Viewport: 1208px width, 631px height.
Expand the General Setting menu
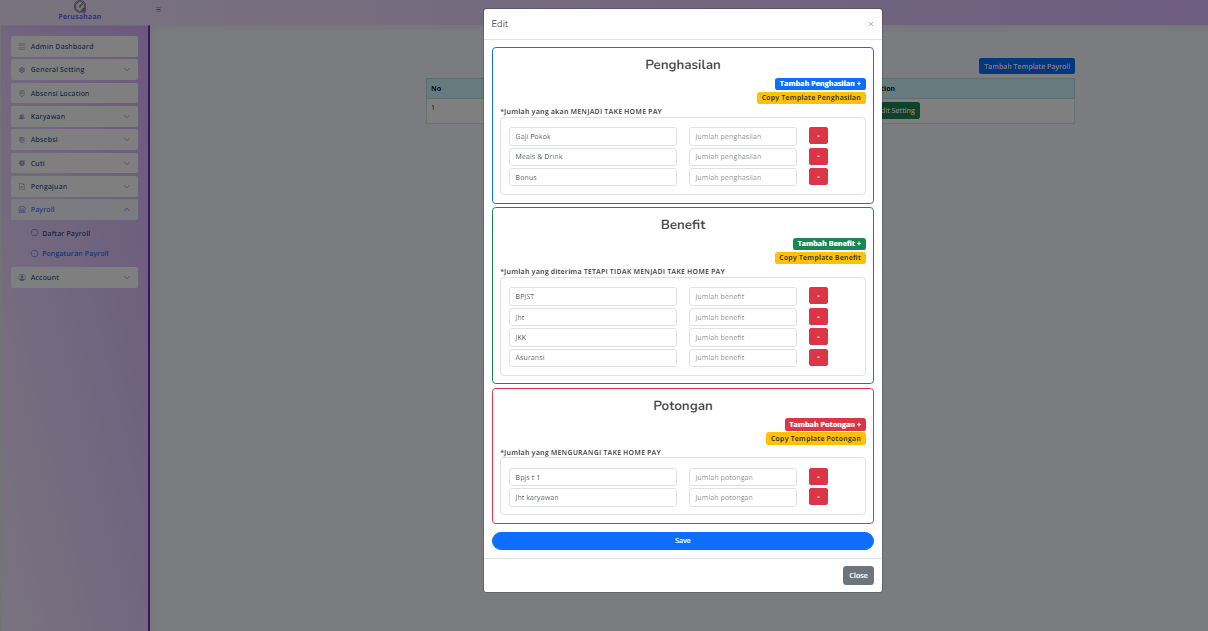coord(74,70)
